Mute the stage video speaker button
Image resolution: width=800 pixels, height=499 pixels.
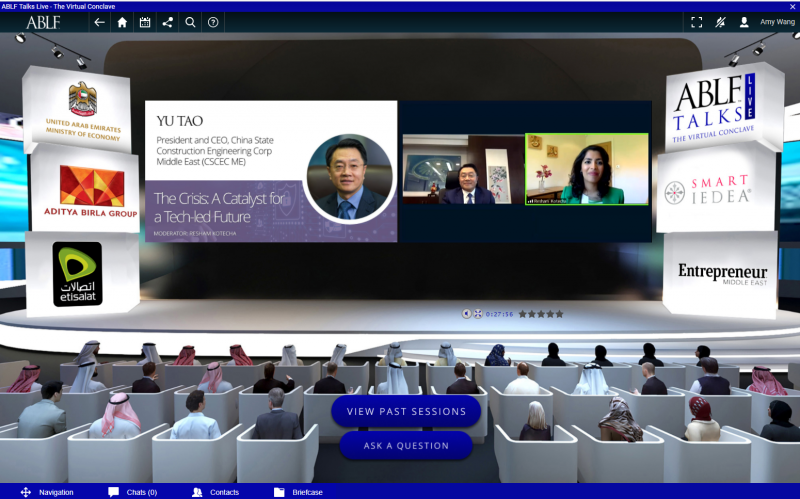tap(466, 314)
